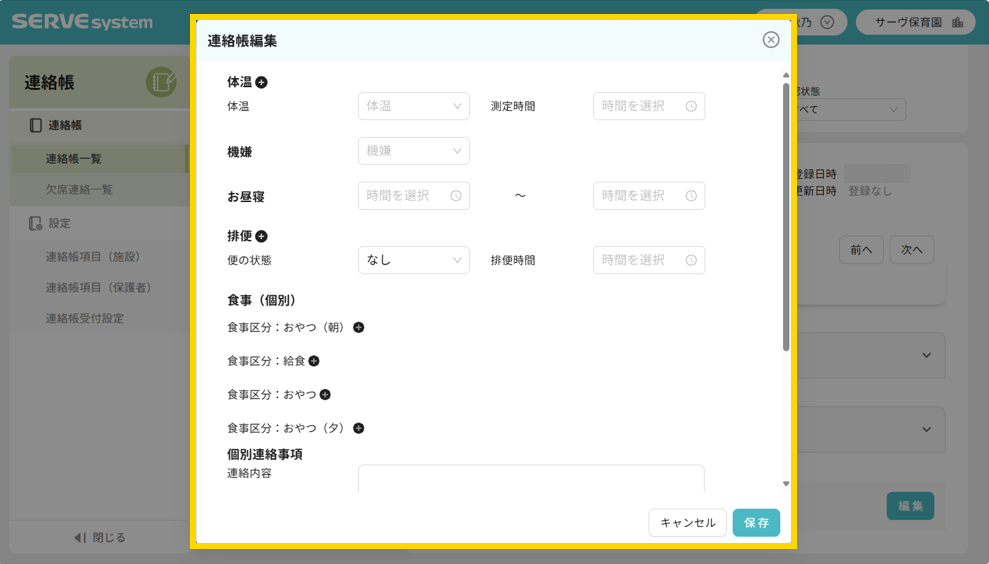Close the 連絡帳編集 dialog with X icon

tap(770, 40)
